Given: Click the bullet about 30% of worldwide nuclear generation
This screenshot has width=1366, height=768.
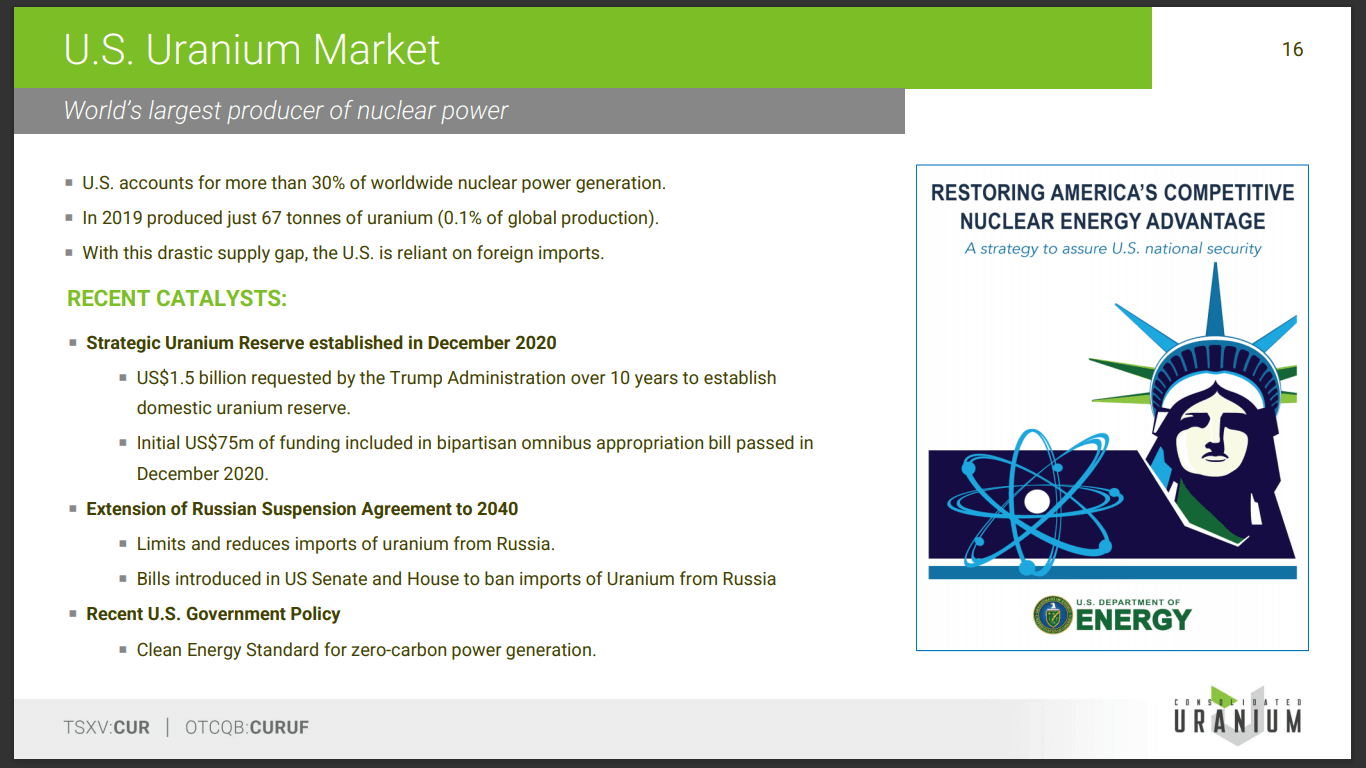Looking at the screenshot, I should click(x=374, y=183).
